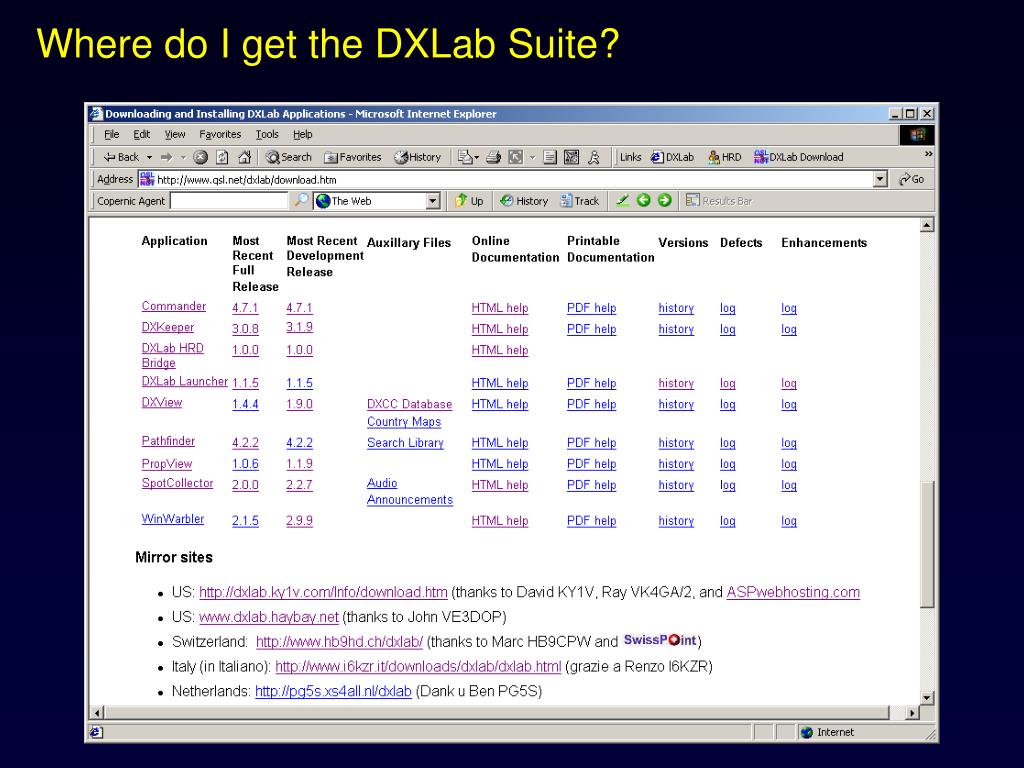
Task: Open the www.dxlab.haybay.net mirror site
Action: pyautogui.click(x=268, y=617)
